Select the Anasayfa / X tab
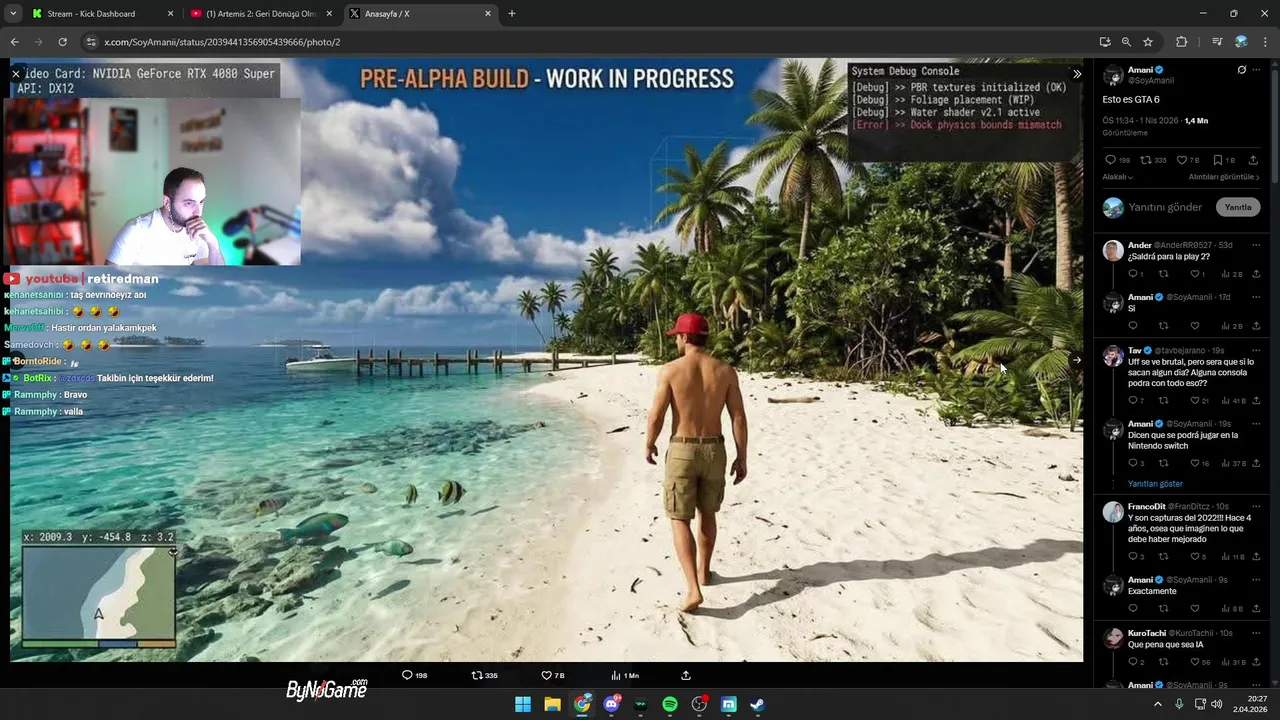1280x720 pixels. tap(419, 14)
